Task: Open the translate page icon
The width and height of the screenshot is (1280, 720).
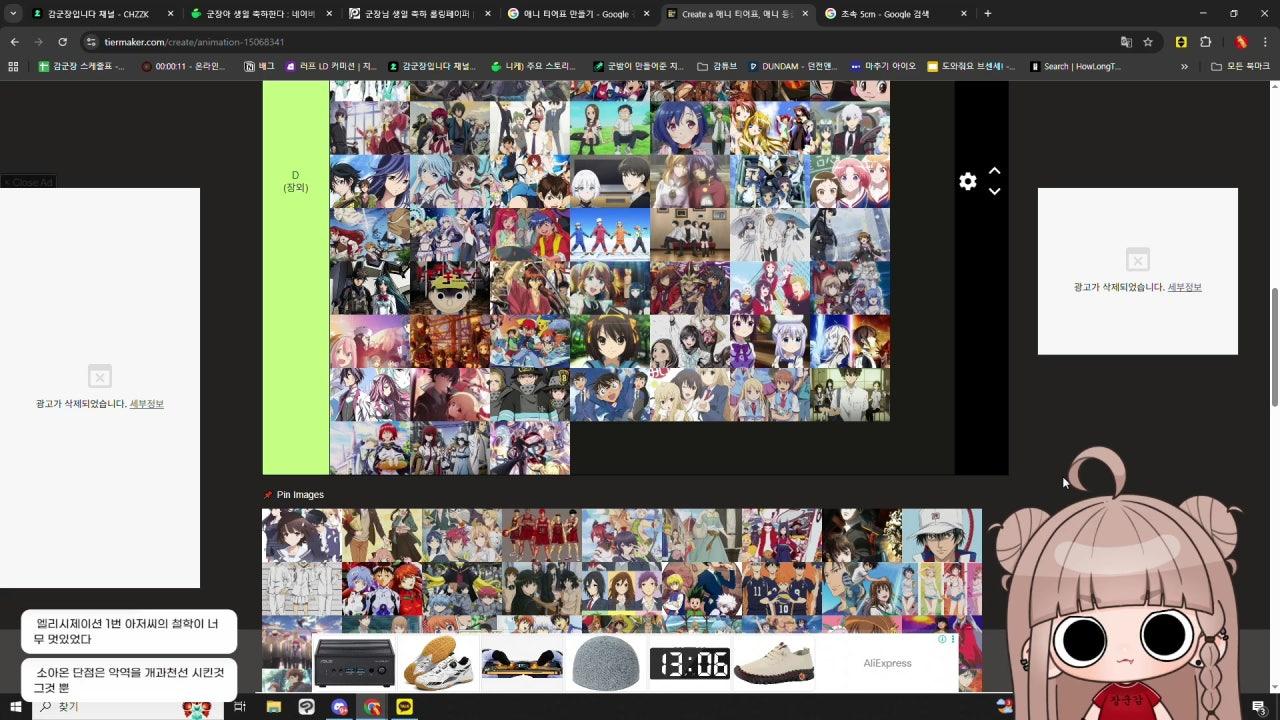Action: coord(1126,42)
